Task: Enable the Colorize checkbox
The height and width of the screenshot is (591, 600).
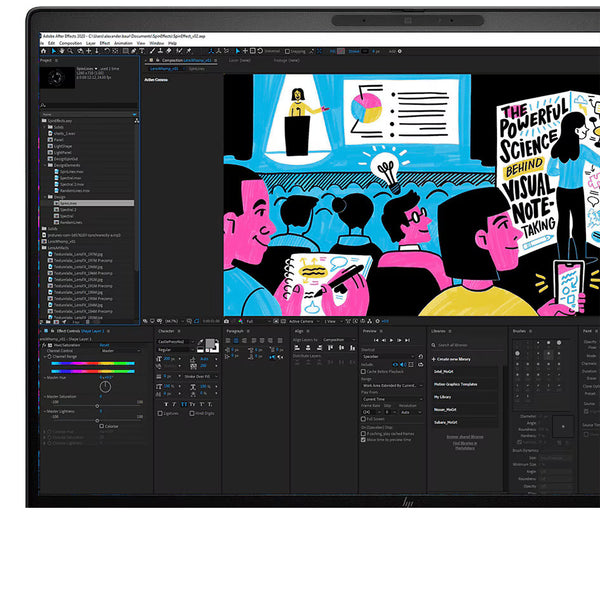Action: (x=101, y=426)
